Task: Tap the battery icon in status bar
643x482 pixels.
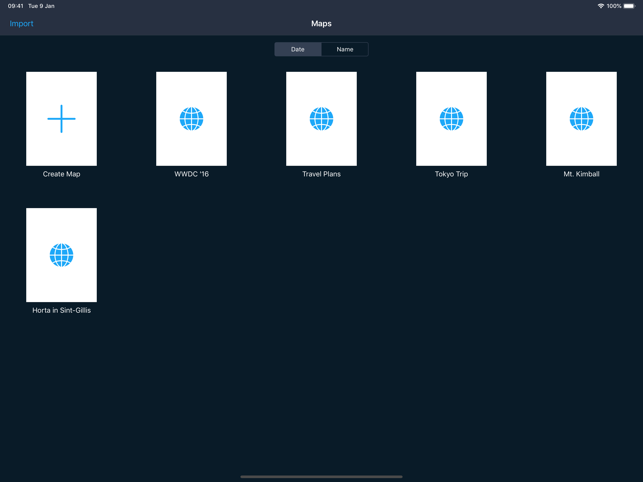Action: [x=629, y=6]
